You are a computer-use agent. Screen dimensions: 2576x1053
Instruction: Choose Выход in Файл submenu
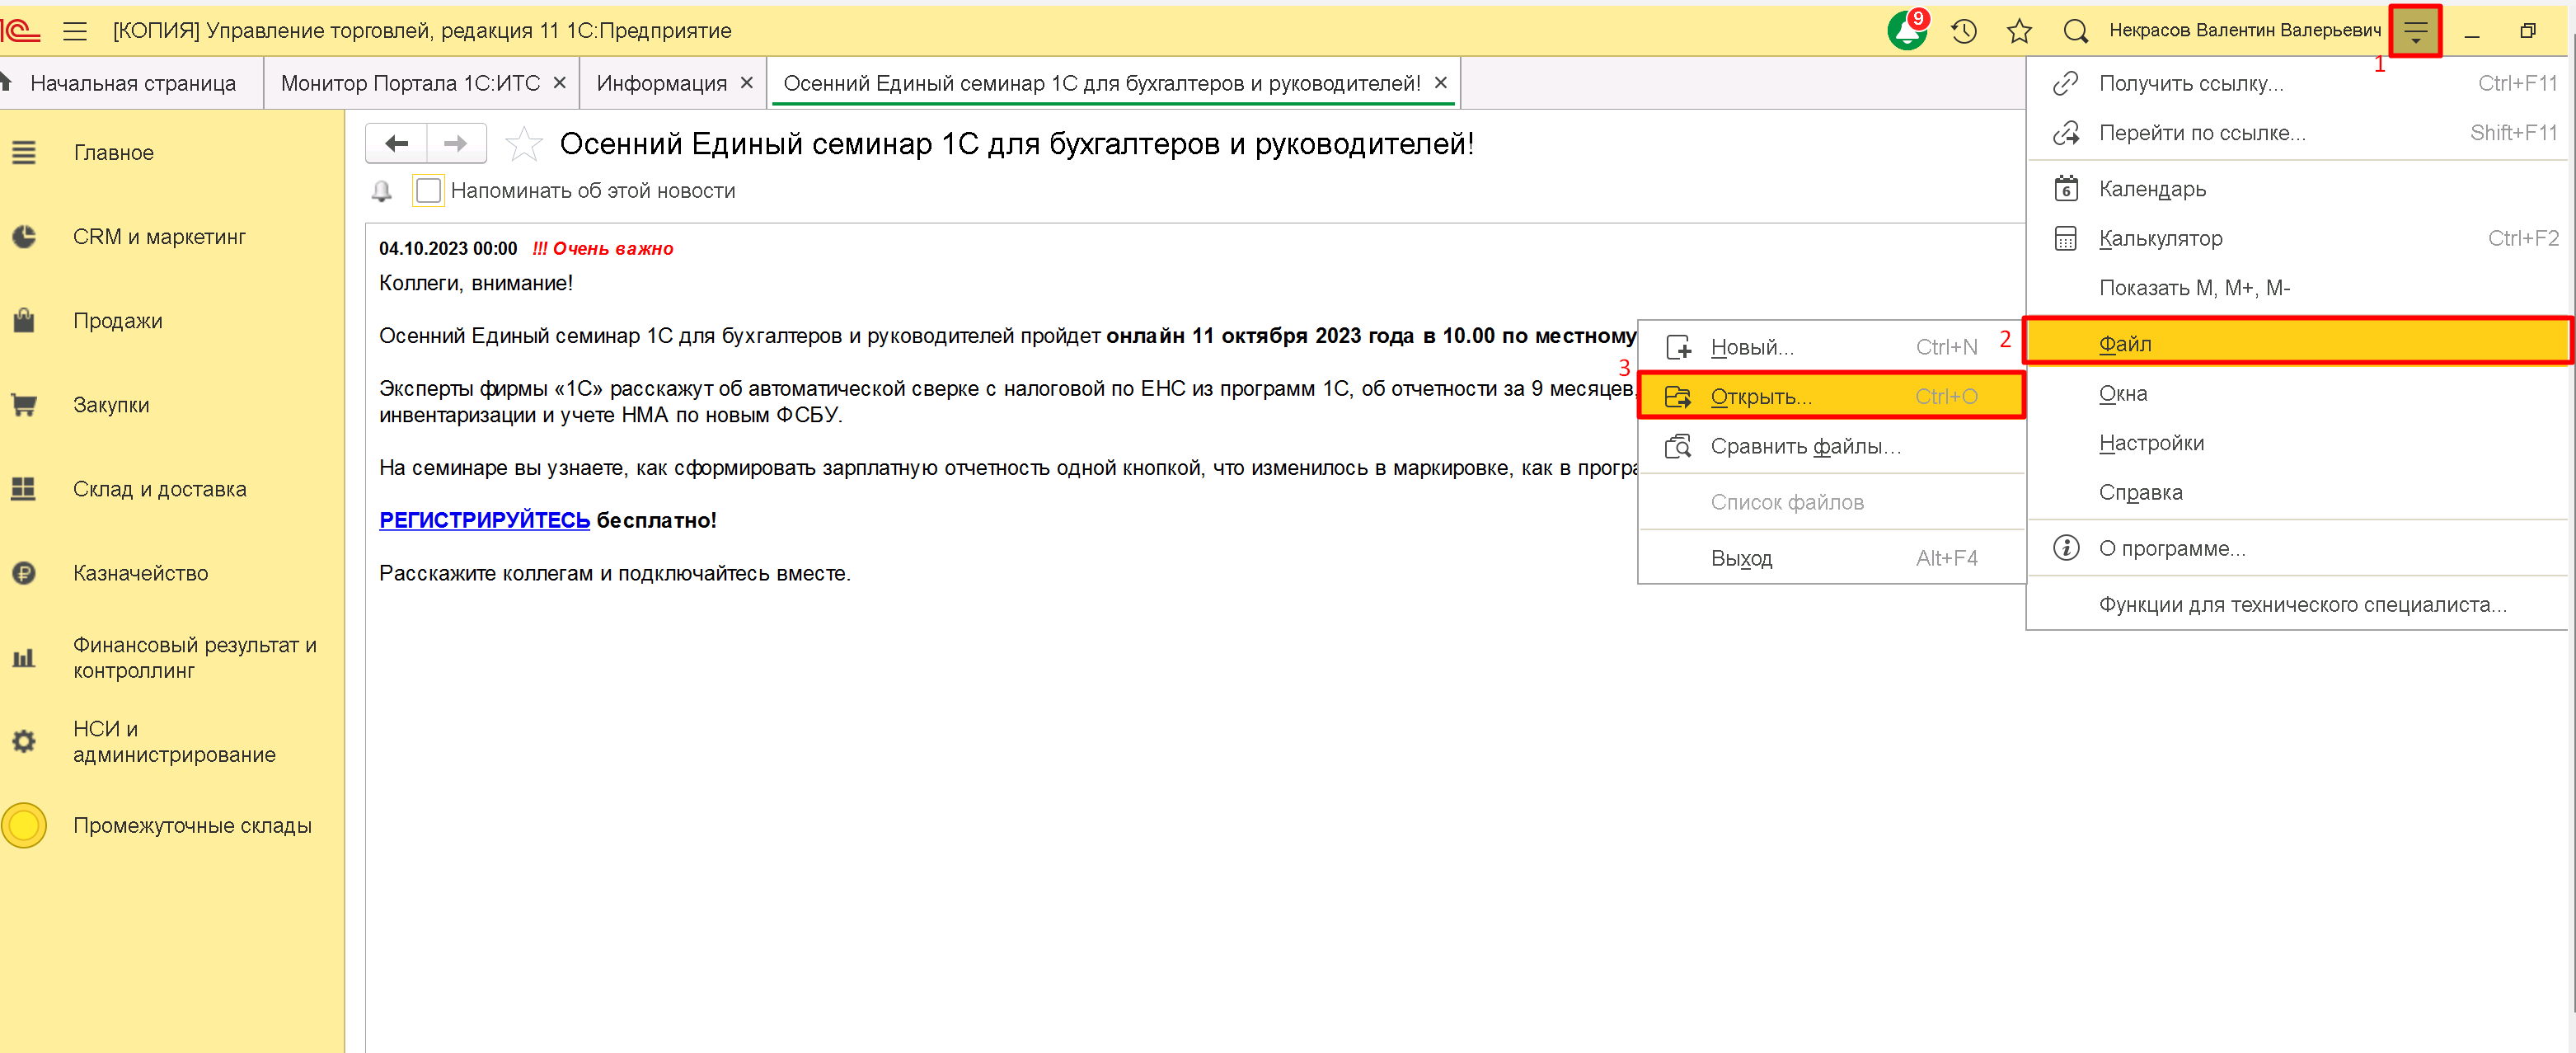tap(1832, 558)
